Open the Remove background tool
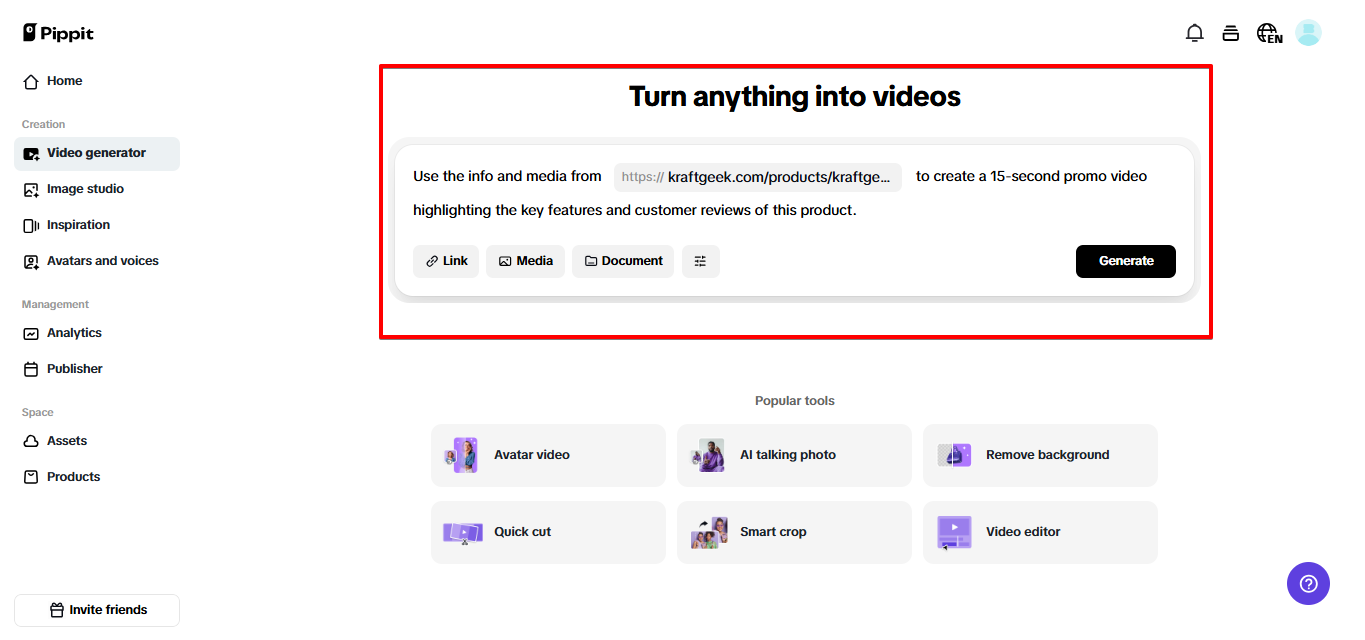The image size is (1365, 640). 1040,455
